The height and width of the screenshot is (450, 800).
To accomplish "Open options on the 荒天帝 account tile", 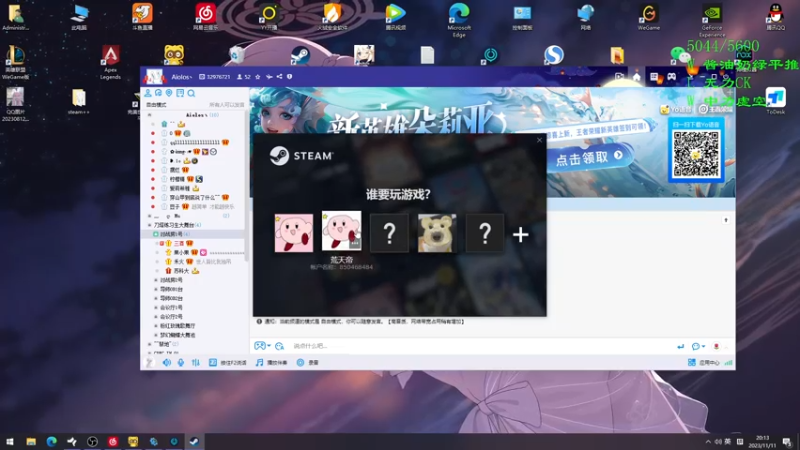I will click(x=355, y=244).
